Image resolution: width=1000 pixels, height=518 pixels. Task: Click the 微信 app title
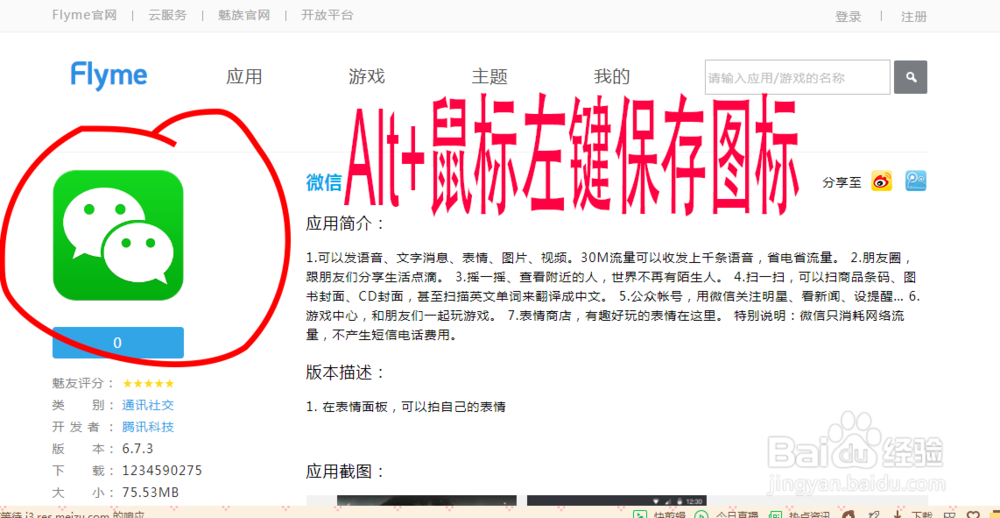tap(324, 182)
